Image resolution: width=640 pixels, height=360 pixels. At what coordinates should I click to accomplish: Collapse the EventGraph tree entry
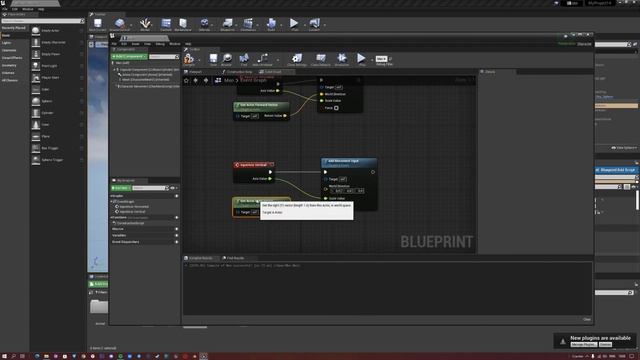pos(112,202)
